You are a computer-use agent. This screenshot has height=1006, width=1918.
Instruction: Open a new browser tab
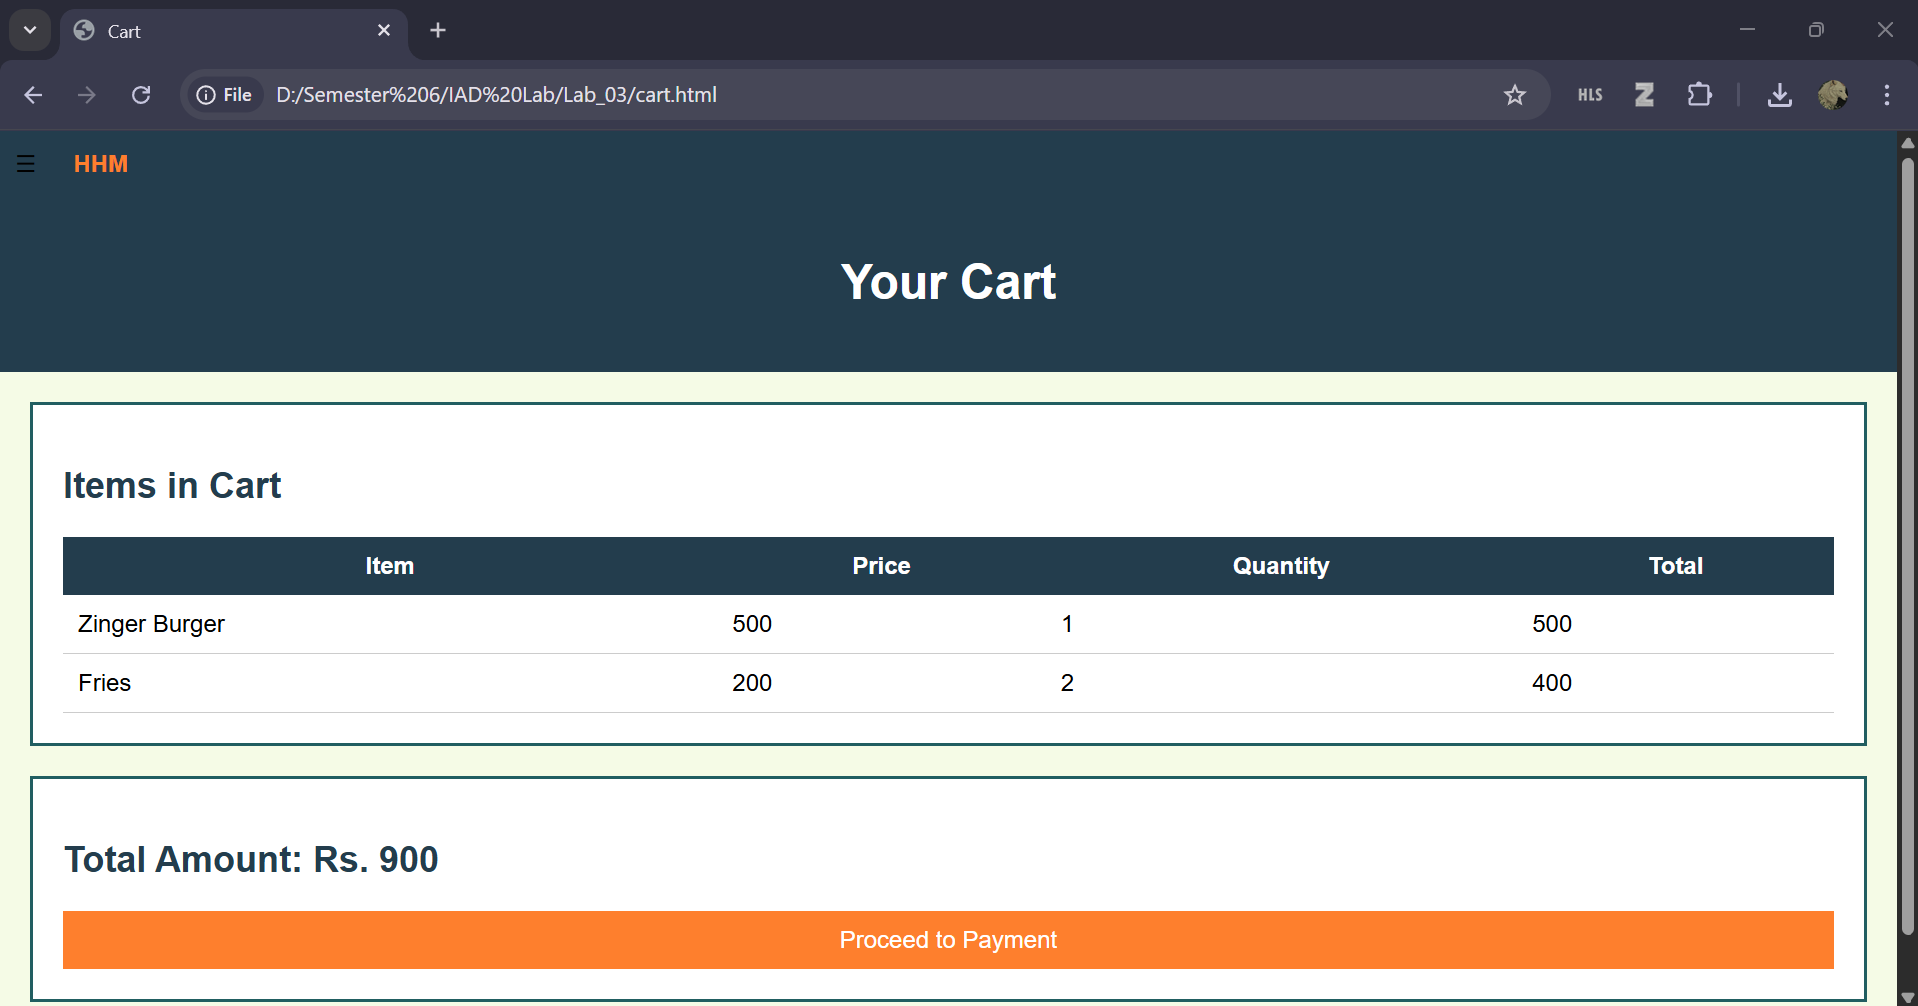click(437, 30)
